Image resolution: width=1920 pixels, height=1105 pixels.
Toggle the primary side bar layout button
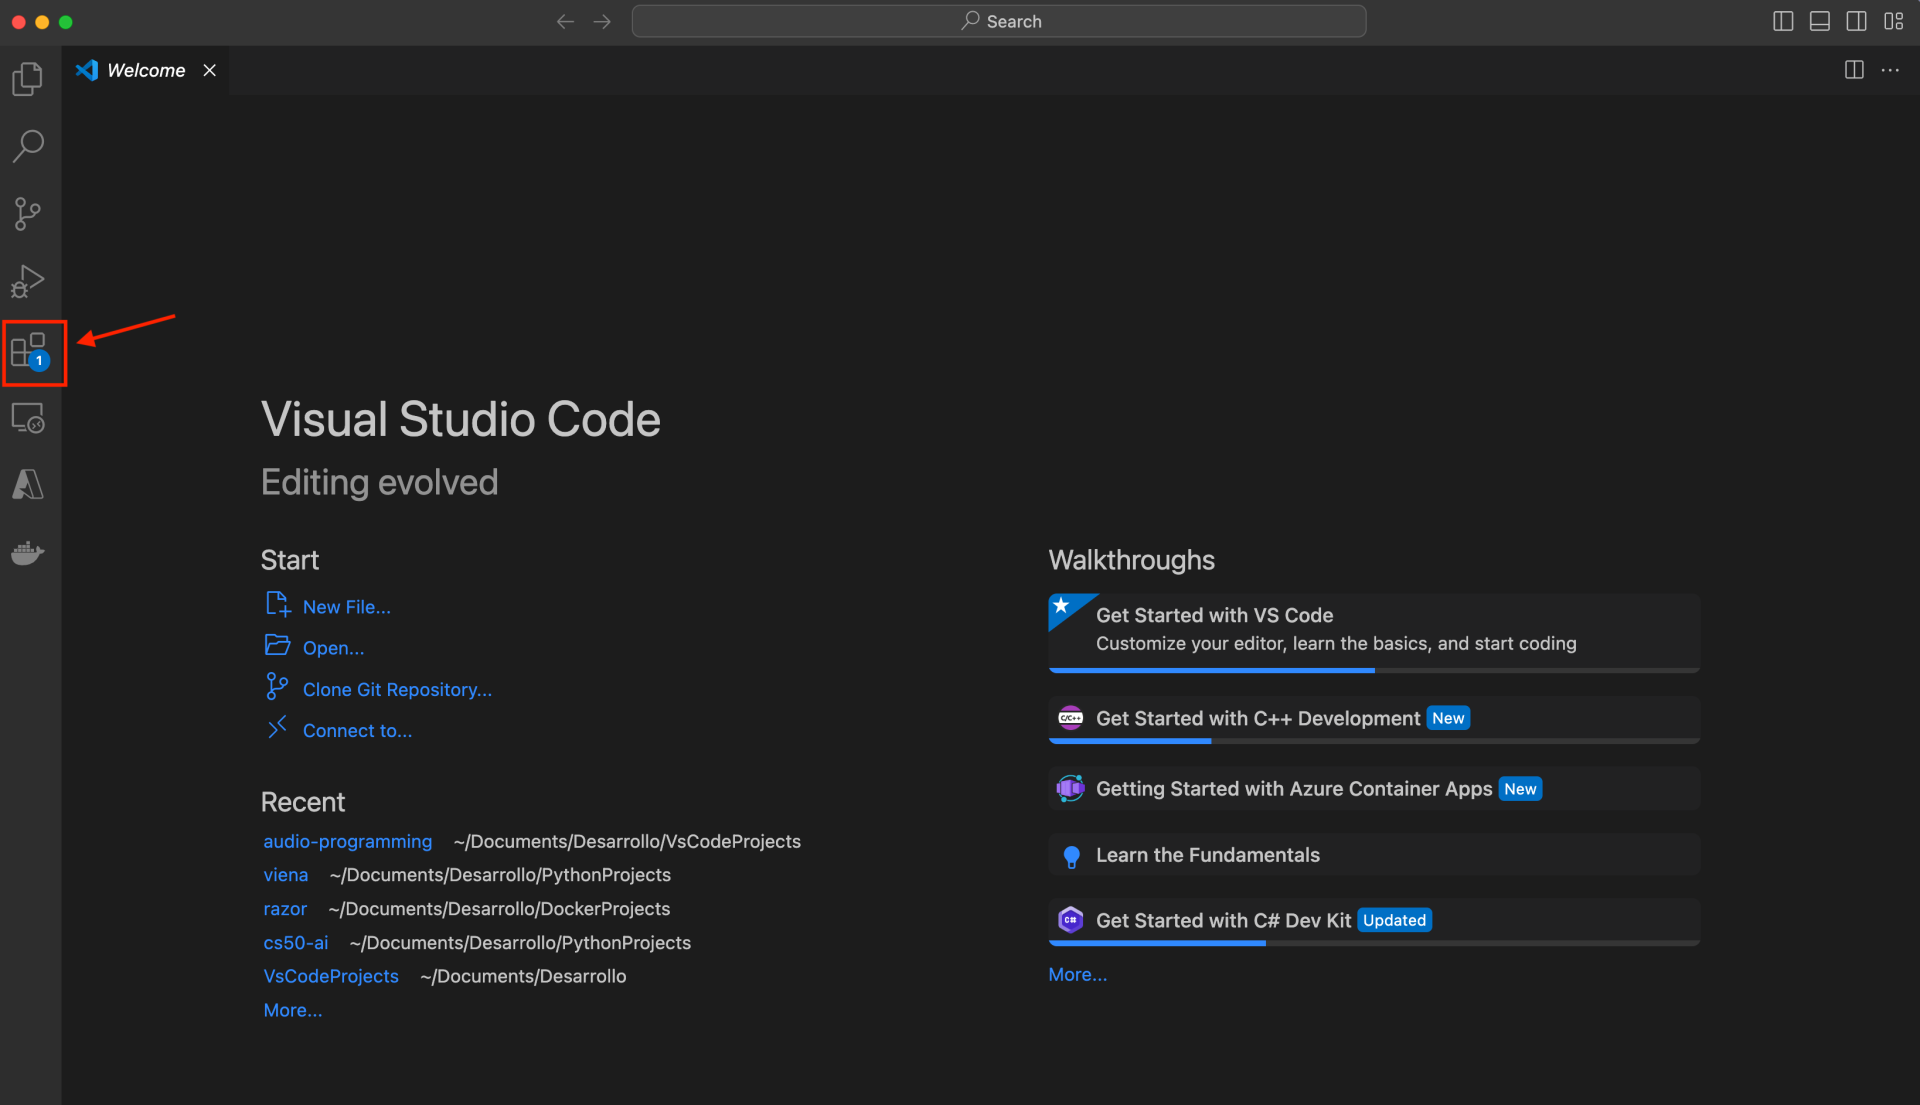coord(1783,21)
